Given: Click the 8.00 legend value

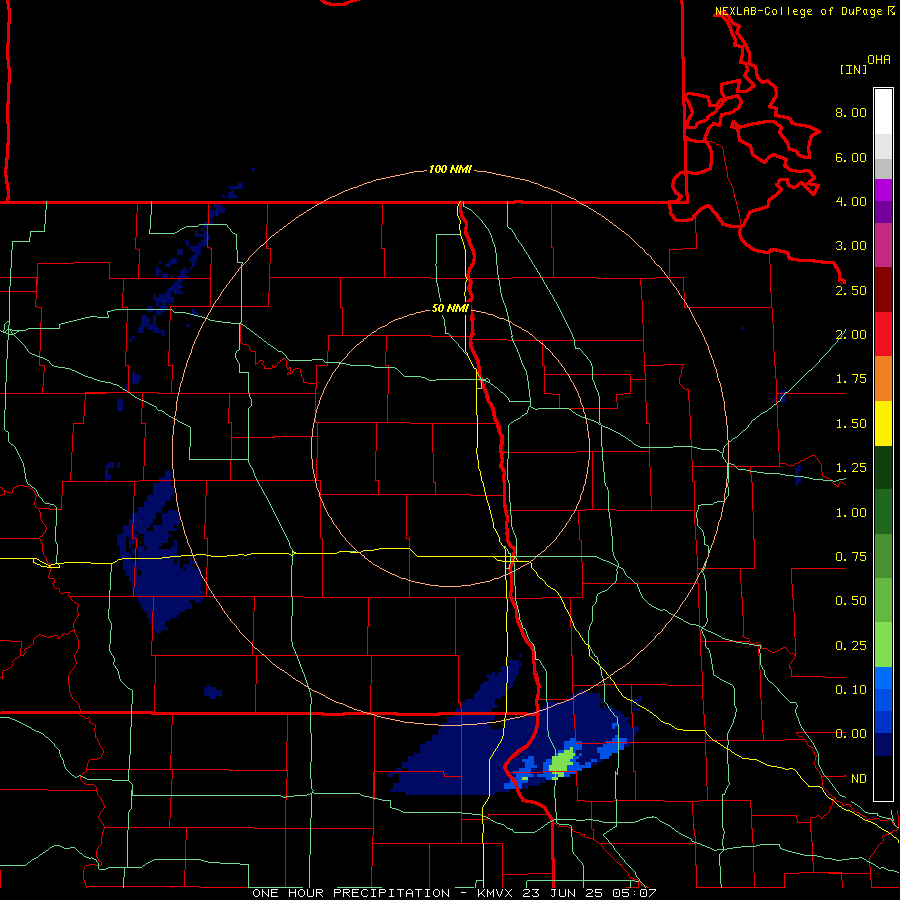Looking at the screenshot, I should (x=851, y=112).
